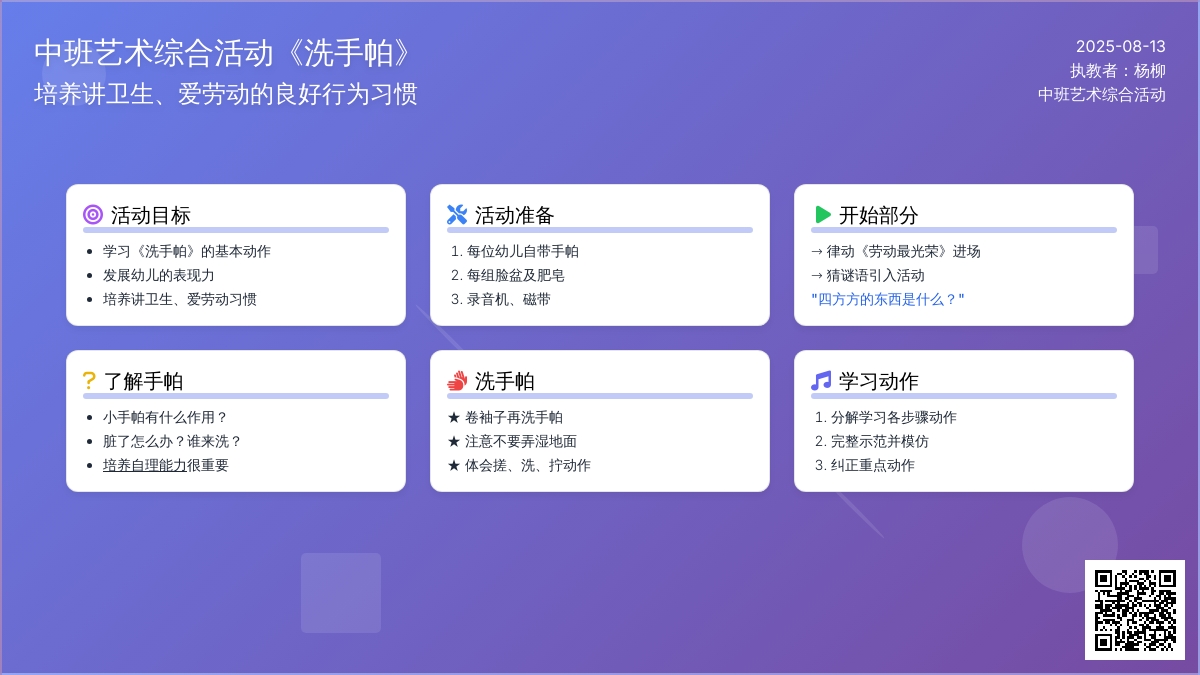Click 中班艺术综合活动 label under the teacher name
The height and width of the screenshot is (675, 1200).
1102,95
